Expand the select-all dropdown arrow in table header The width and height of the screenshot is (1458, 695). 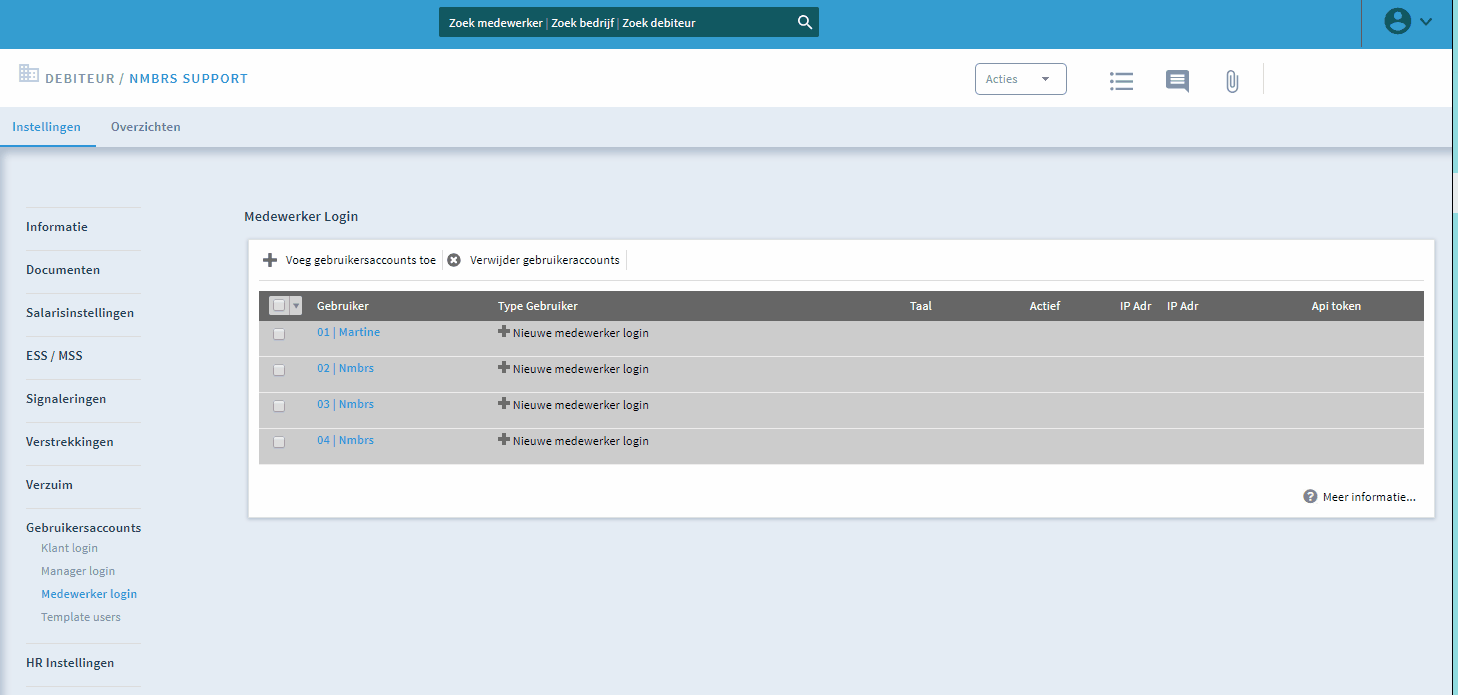click(295, 306)
